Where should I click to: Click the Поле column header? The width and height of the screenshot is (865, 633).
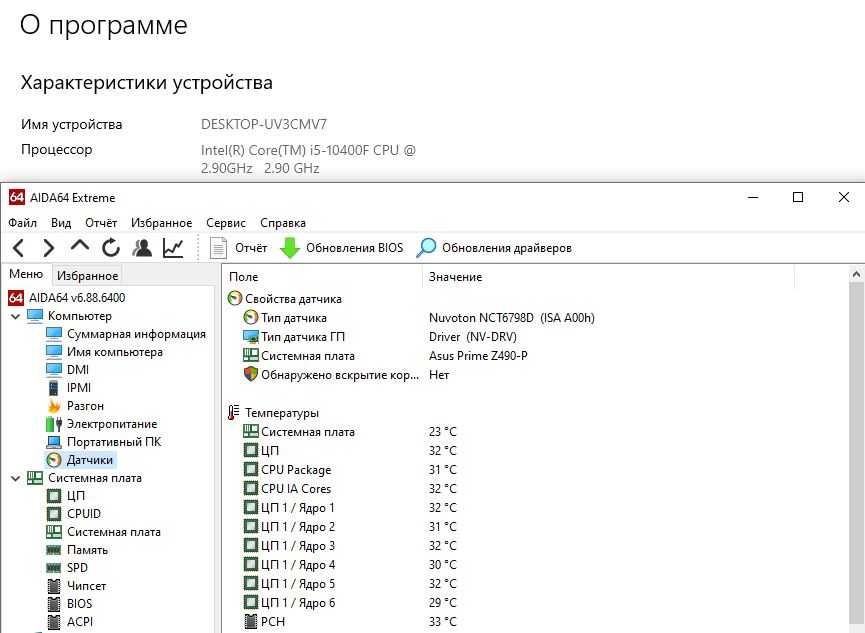click(323, 277)
